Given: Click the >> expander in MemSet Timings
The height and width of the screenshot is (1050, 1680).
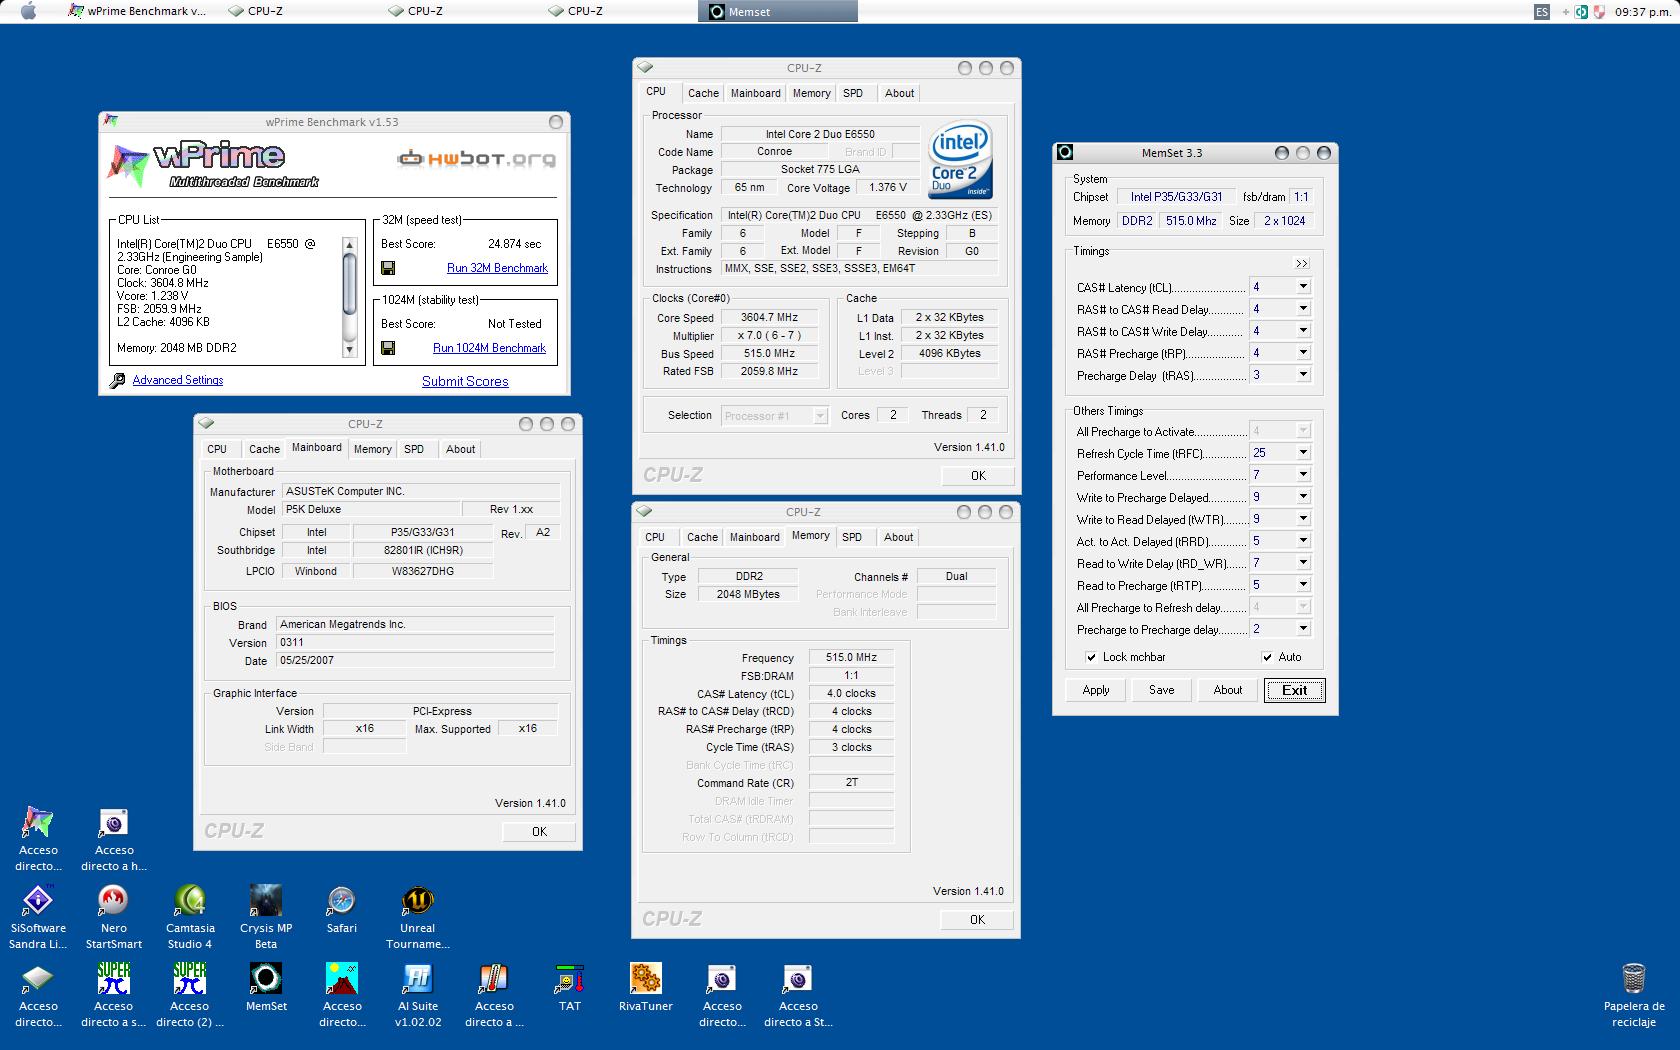Looking at the screenshot, I should tap(1301, 264).
